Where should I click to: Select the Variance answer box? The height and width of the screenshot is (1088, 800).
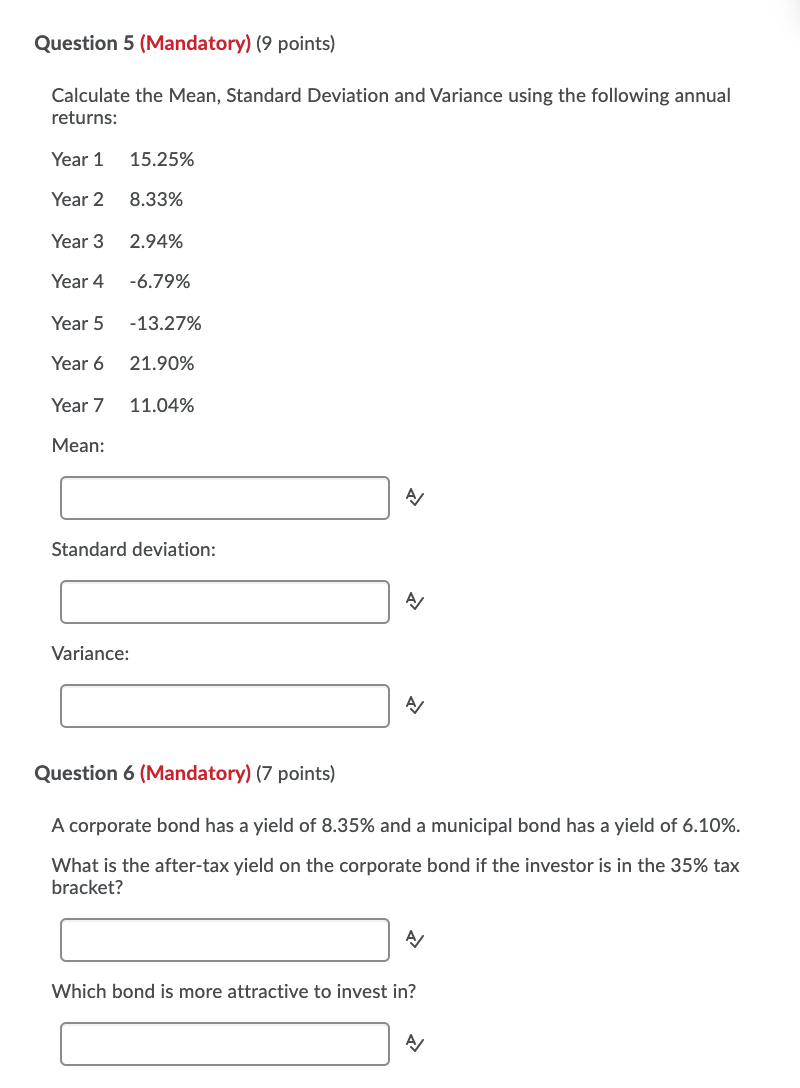pyautogui.click(x=224, y=705)
